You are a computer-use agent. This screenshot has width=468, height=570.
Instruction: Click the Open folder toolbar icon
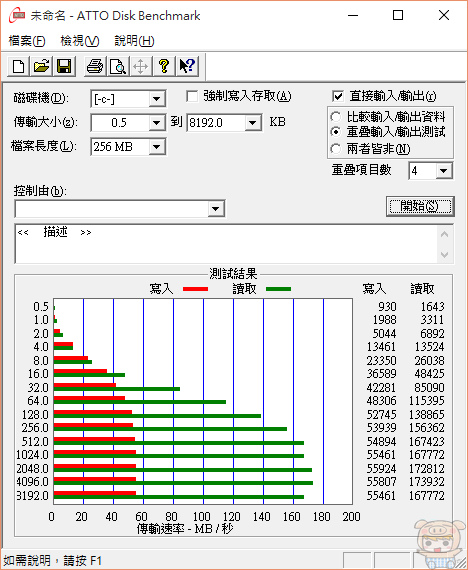[41, 67]
